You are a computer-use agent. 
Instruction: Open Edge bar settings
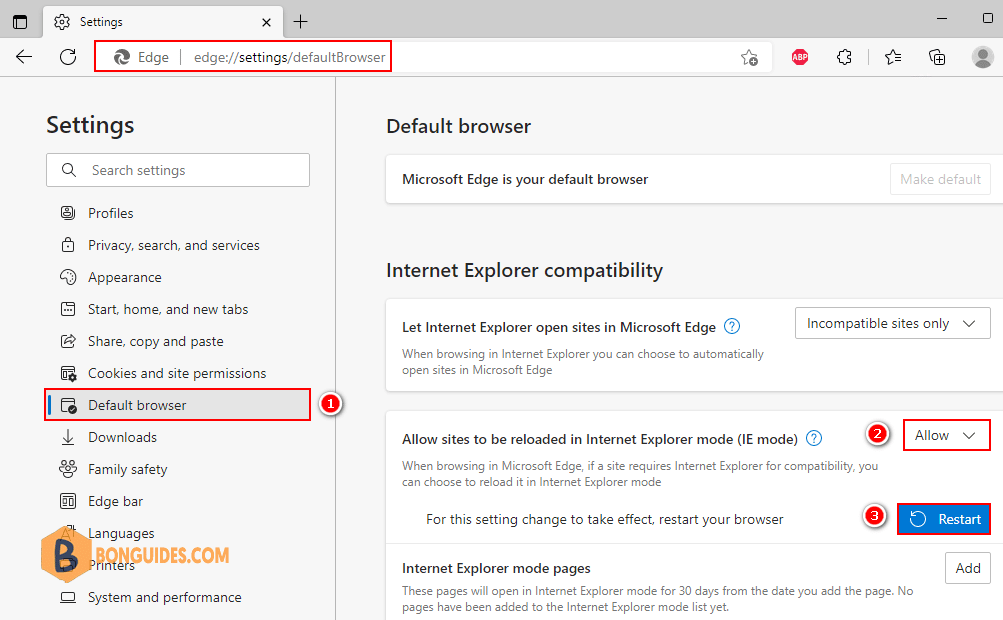pos(178,501)
